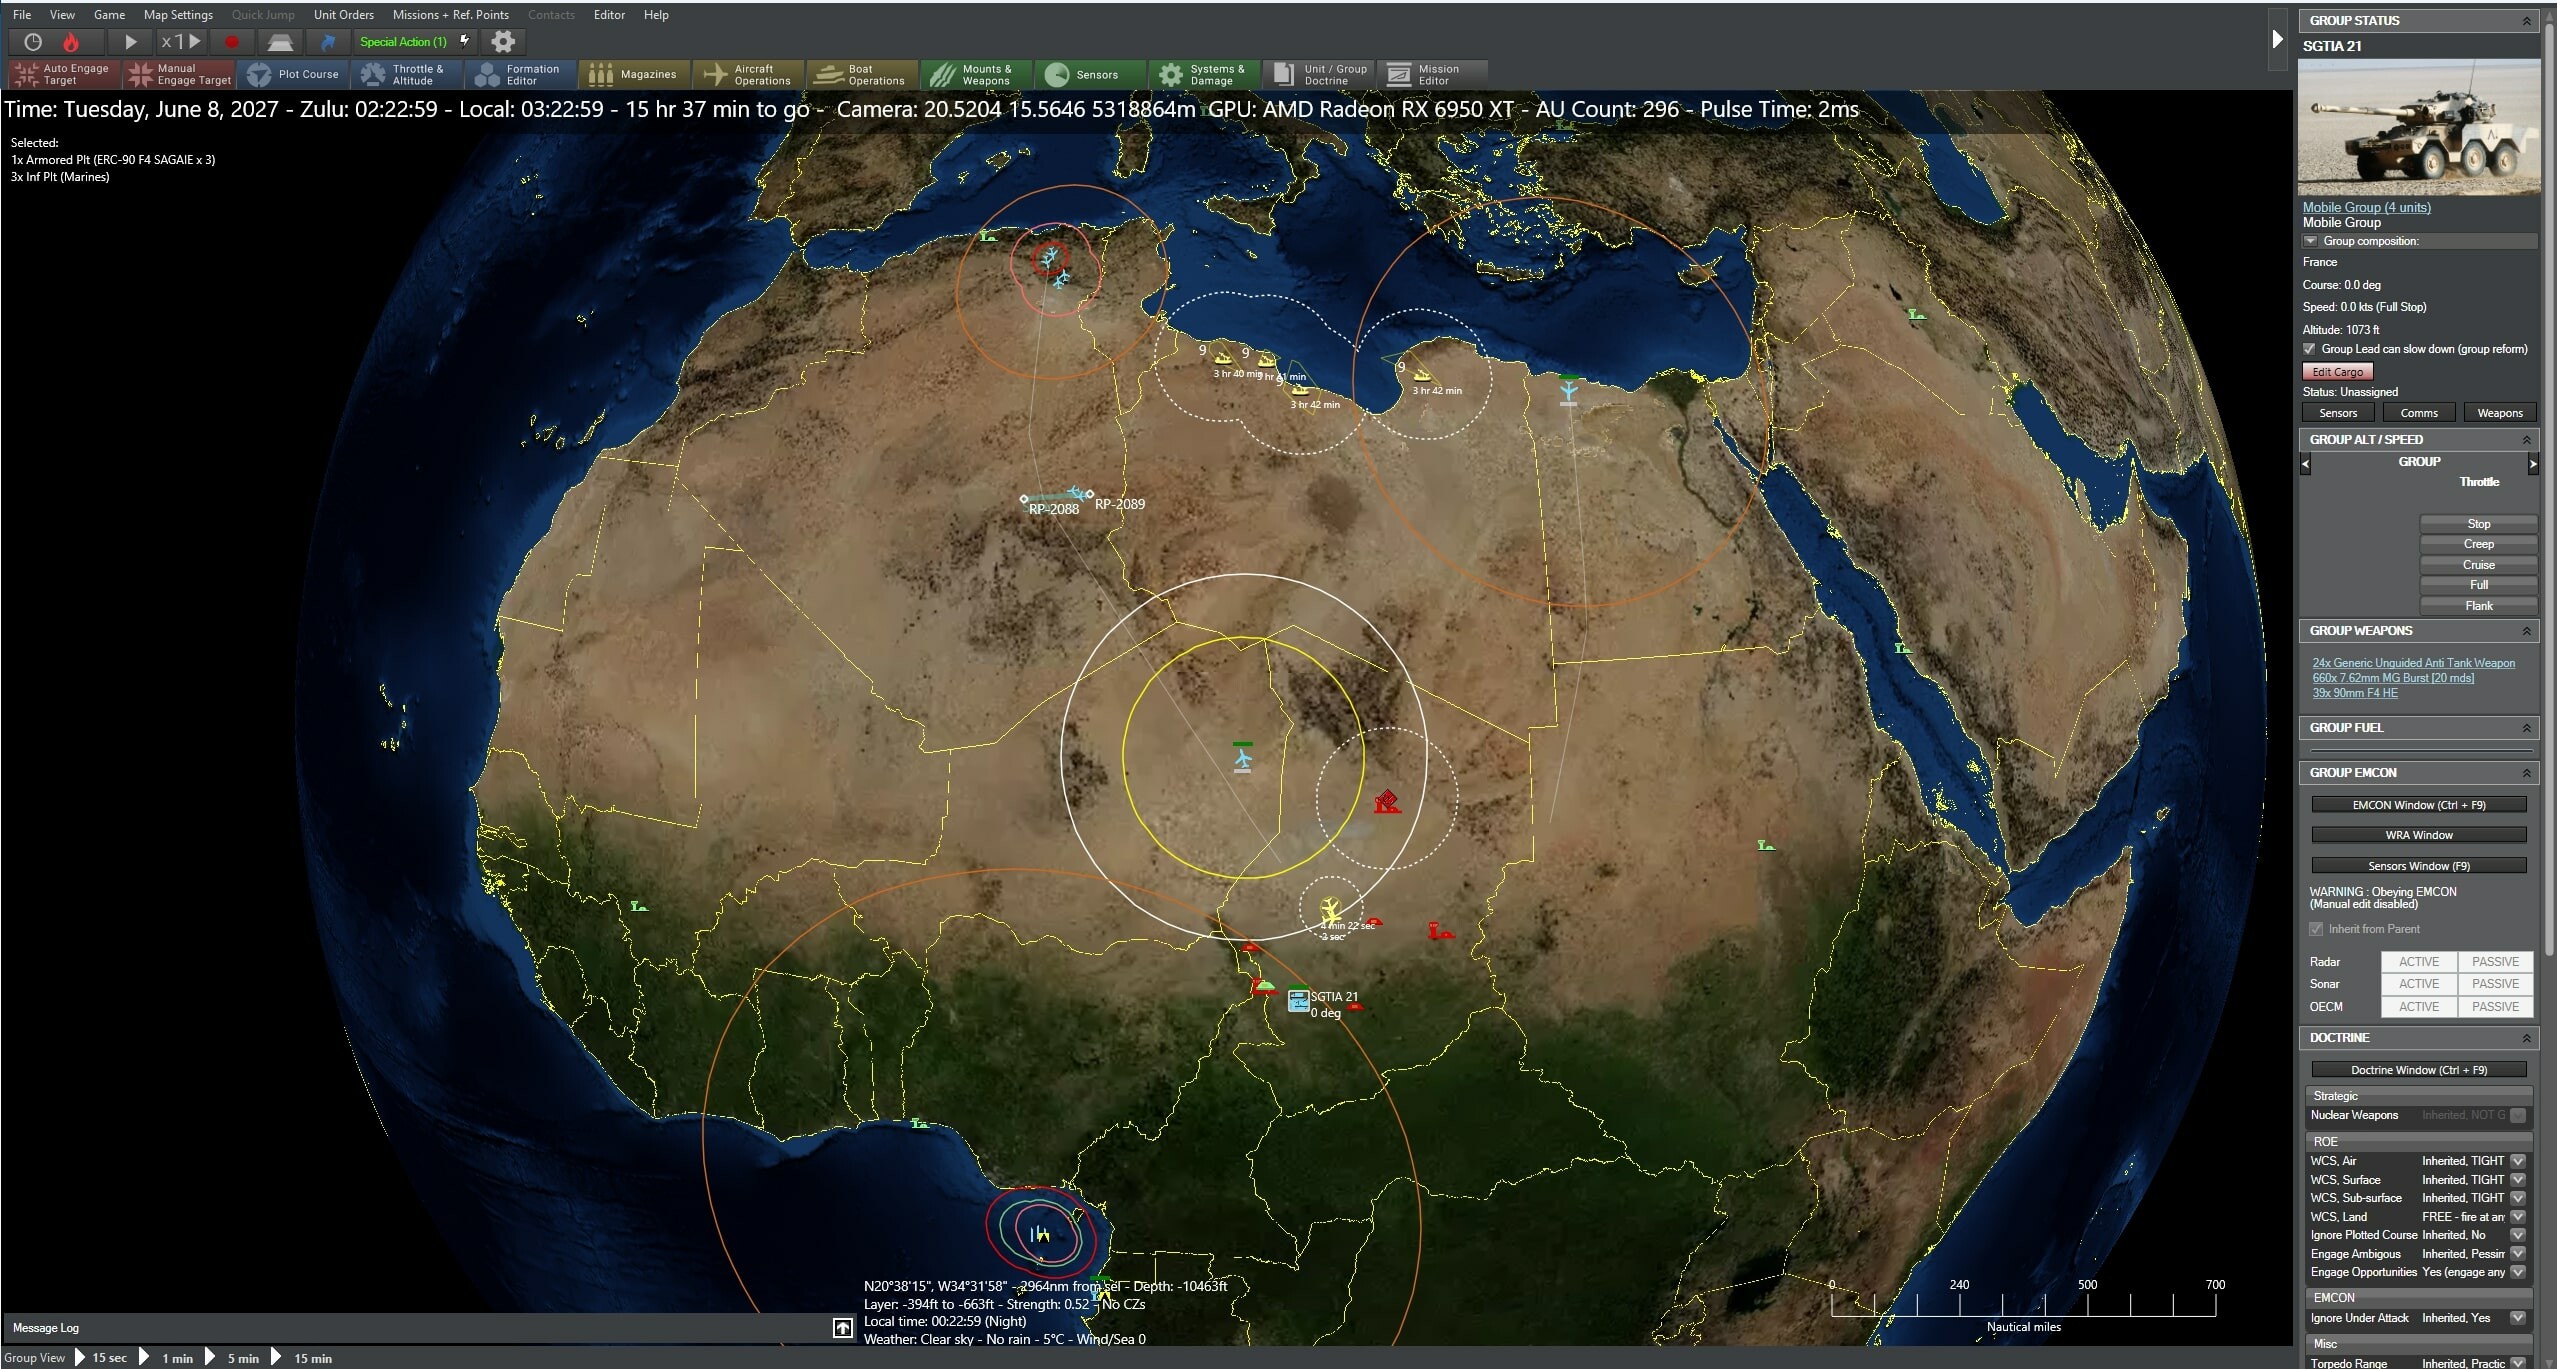Collapse the GROUP WEAPONS panel

click(2528, 630)
